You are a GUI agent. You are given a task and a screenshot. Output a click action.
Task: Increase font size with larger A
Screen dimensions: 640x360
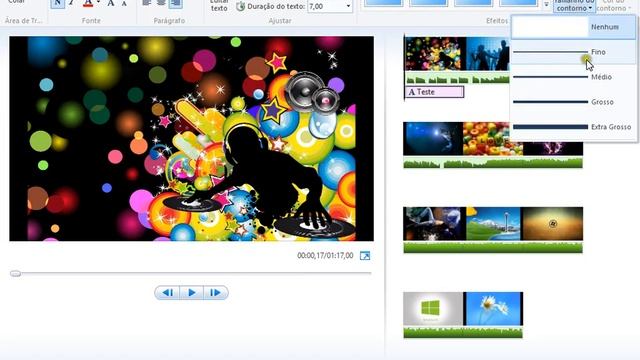point(111,4)
